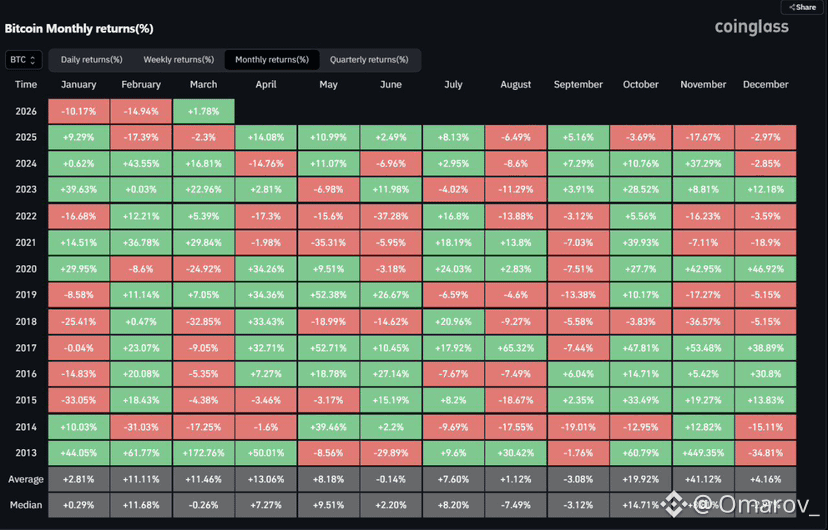Image resolution: width=828 pixels, height=530 pixels.
Task: Select the 2021 row label
Action: point(26,243)
